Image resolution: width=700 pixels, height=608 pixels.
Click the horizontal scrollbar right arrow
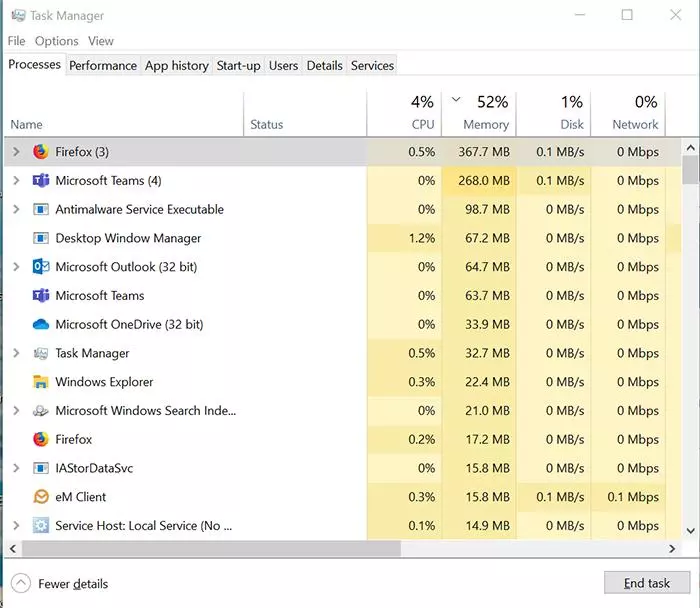(x=672, y=549)
